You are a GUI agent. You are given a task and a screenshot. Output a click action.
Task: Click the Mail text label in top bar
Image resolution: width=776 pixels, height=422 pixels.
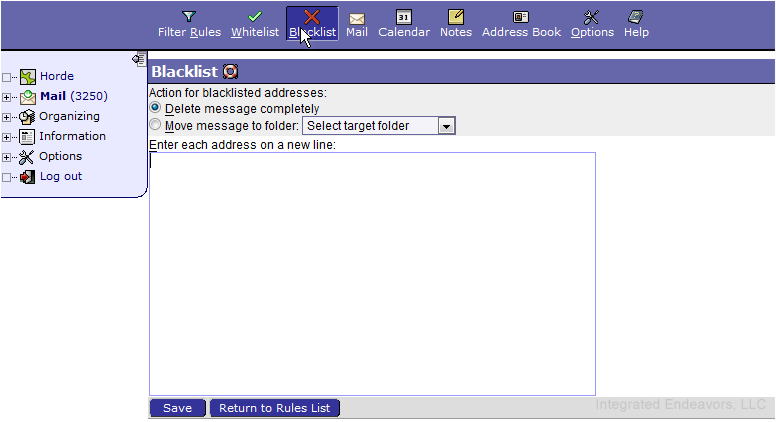[357, 32]
